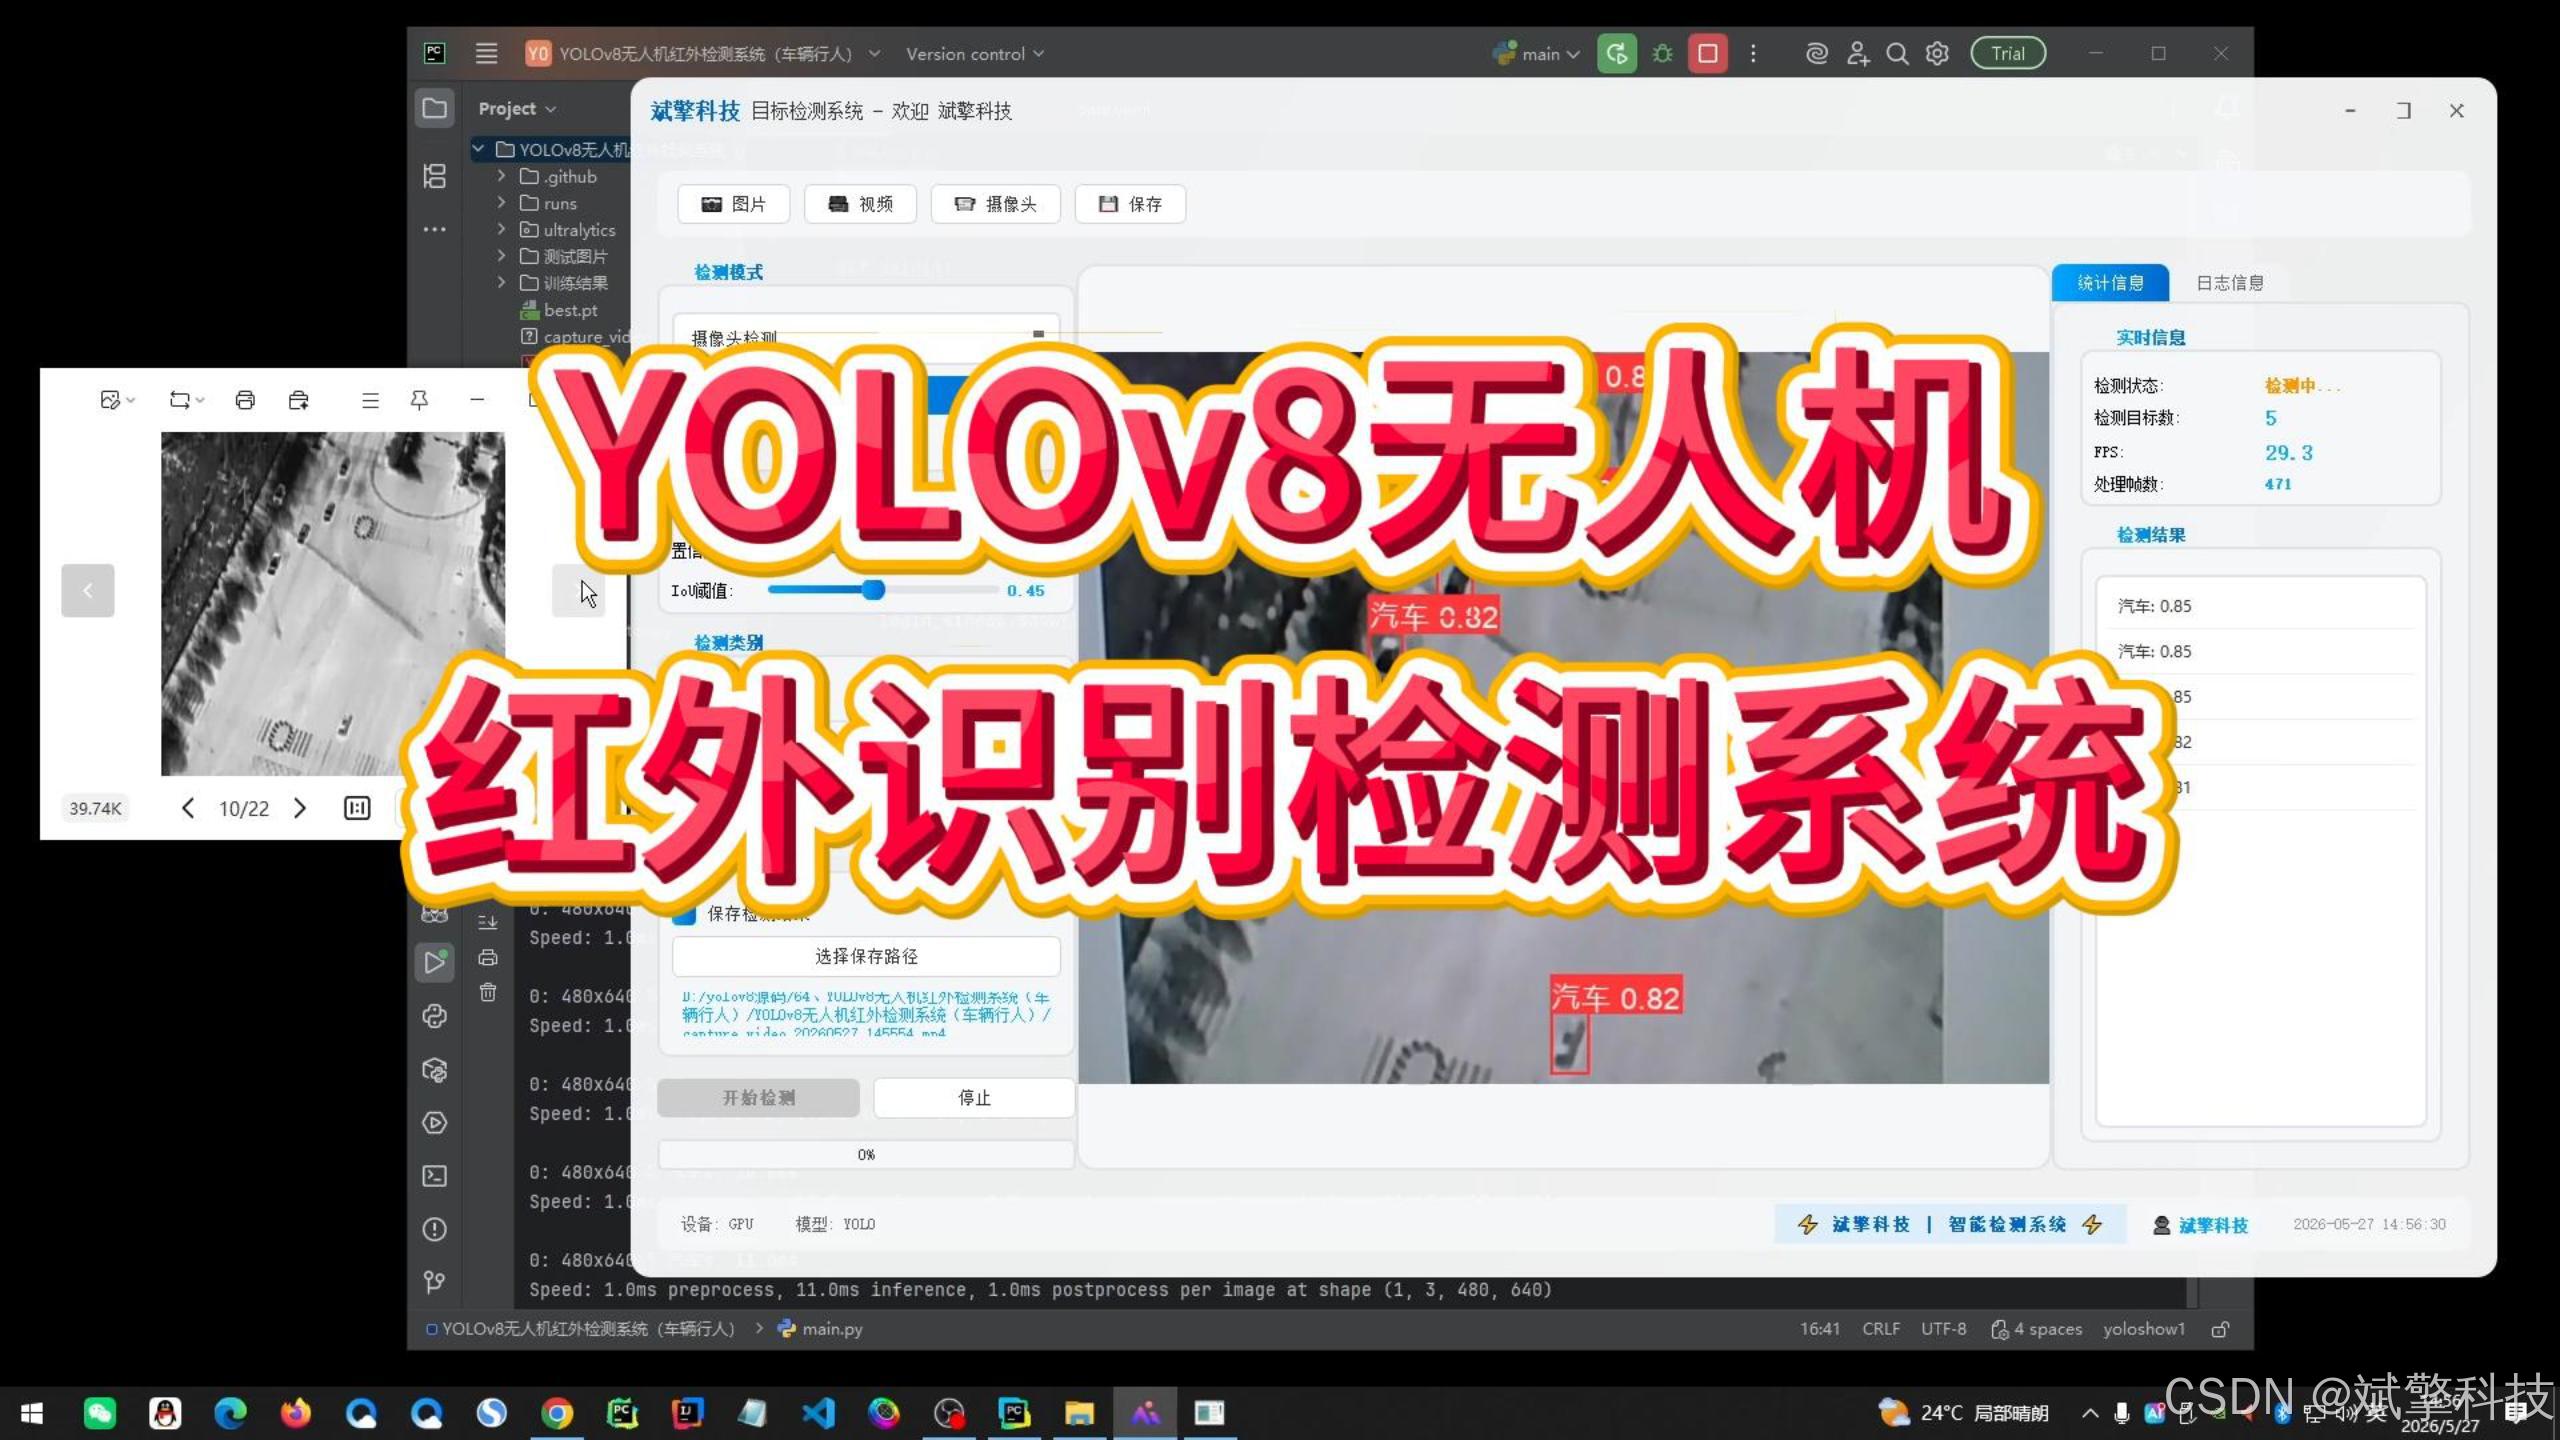This screenshot has width=2560, height=1440.
Task: Click the 保存 button
Action: (x=1130, y=204)
